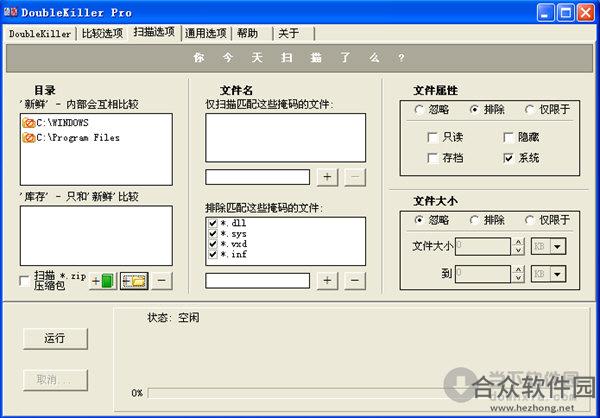This screenshot has width=600, height=418.
Task: Click the green add stock directory icon
Action: pos(103,281)
